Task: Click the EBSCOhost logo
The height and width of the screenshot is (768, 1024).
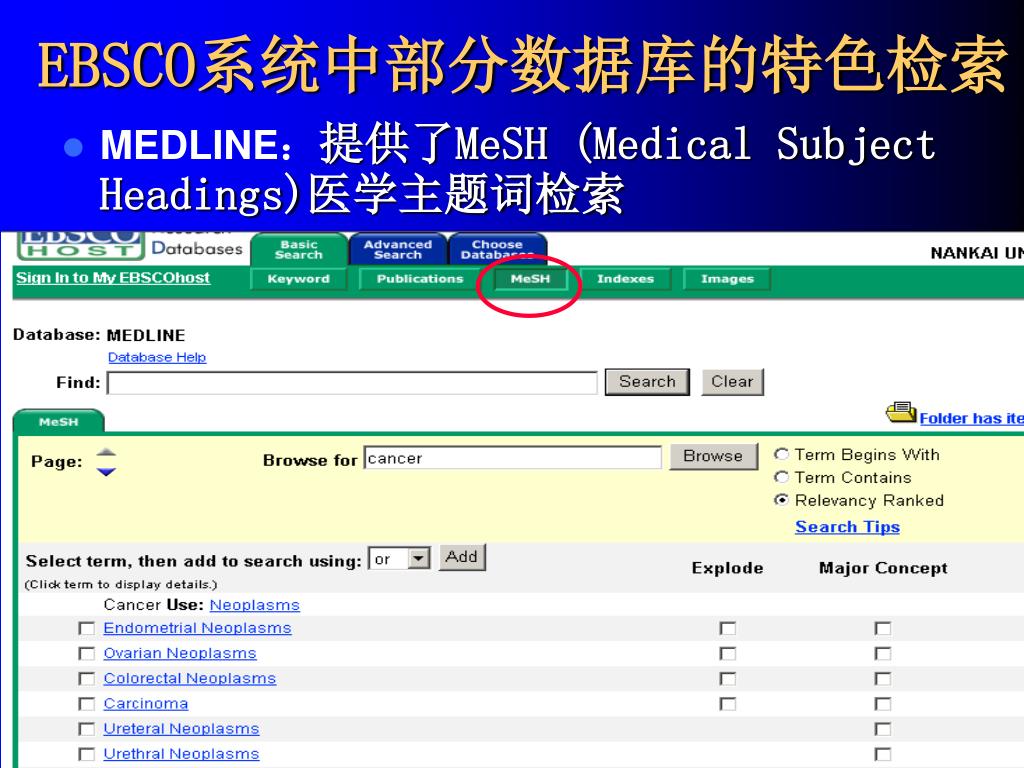Action: (80, 246)
